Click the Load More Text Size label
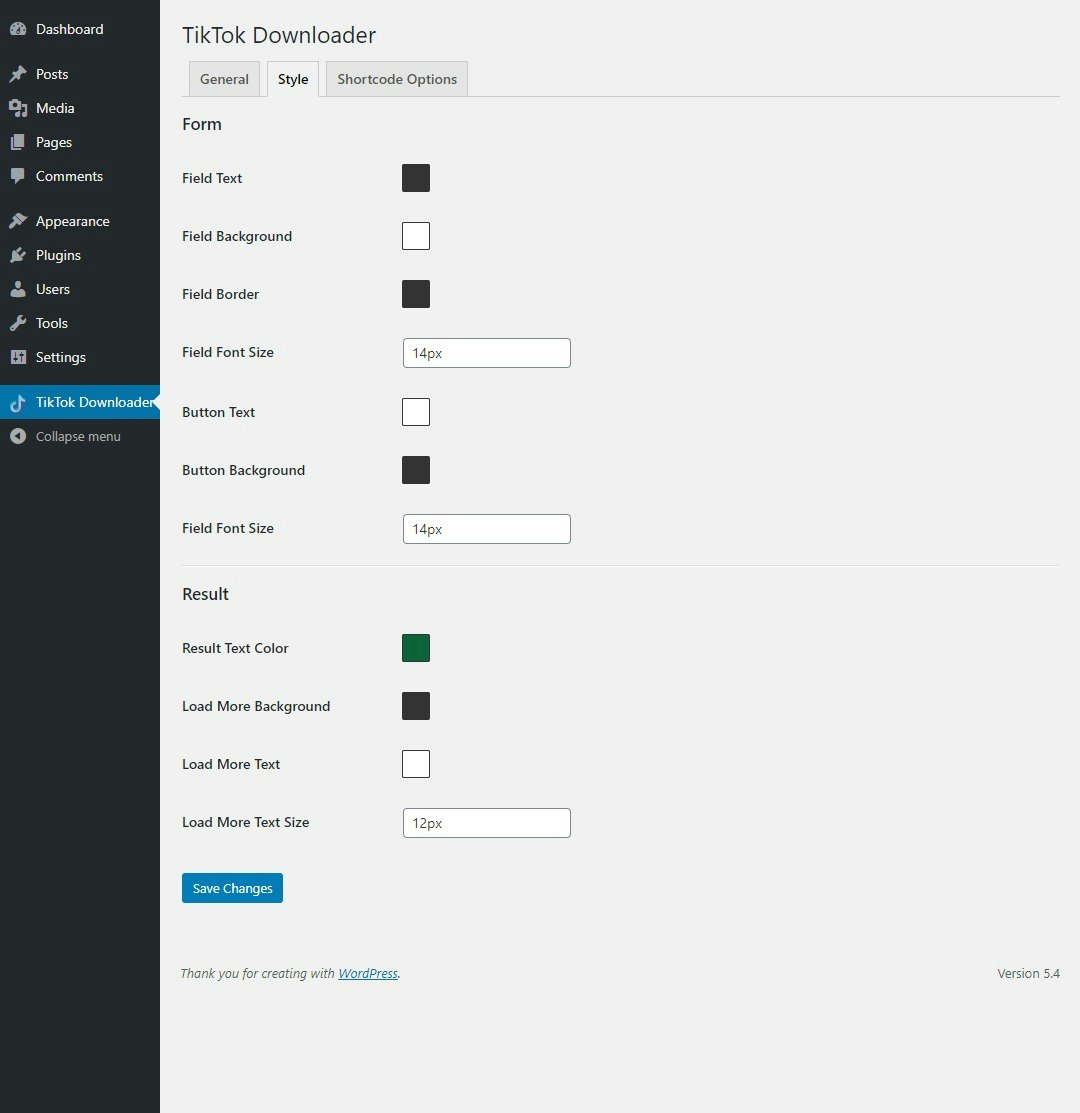1080x1113 pixels. click(x=246, y=822)
